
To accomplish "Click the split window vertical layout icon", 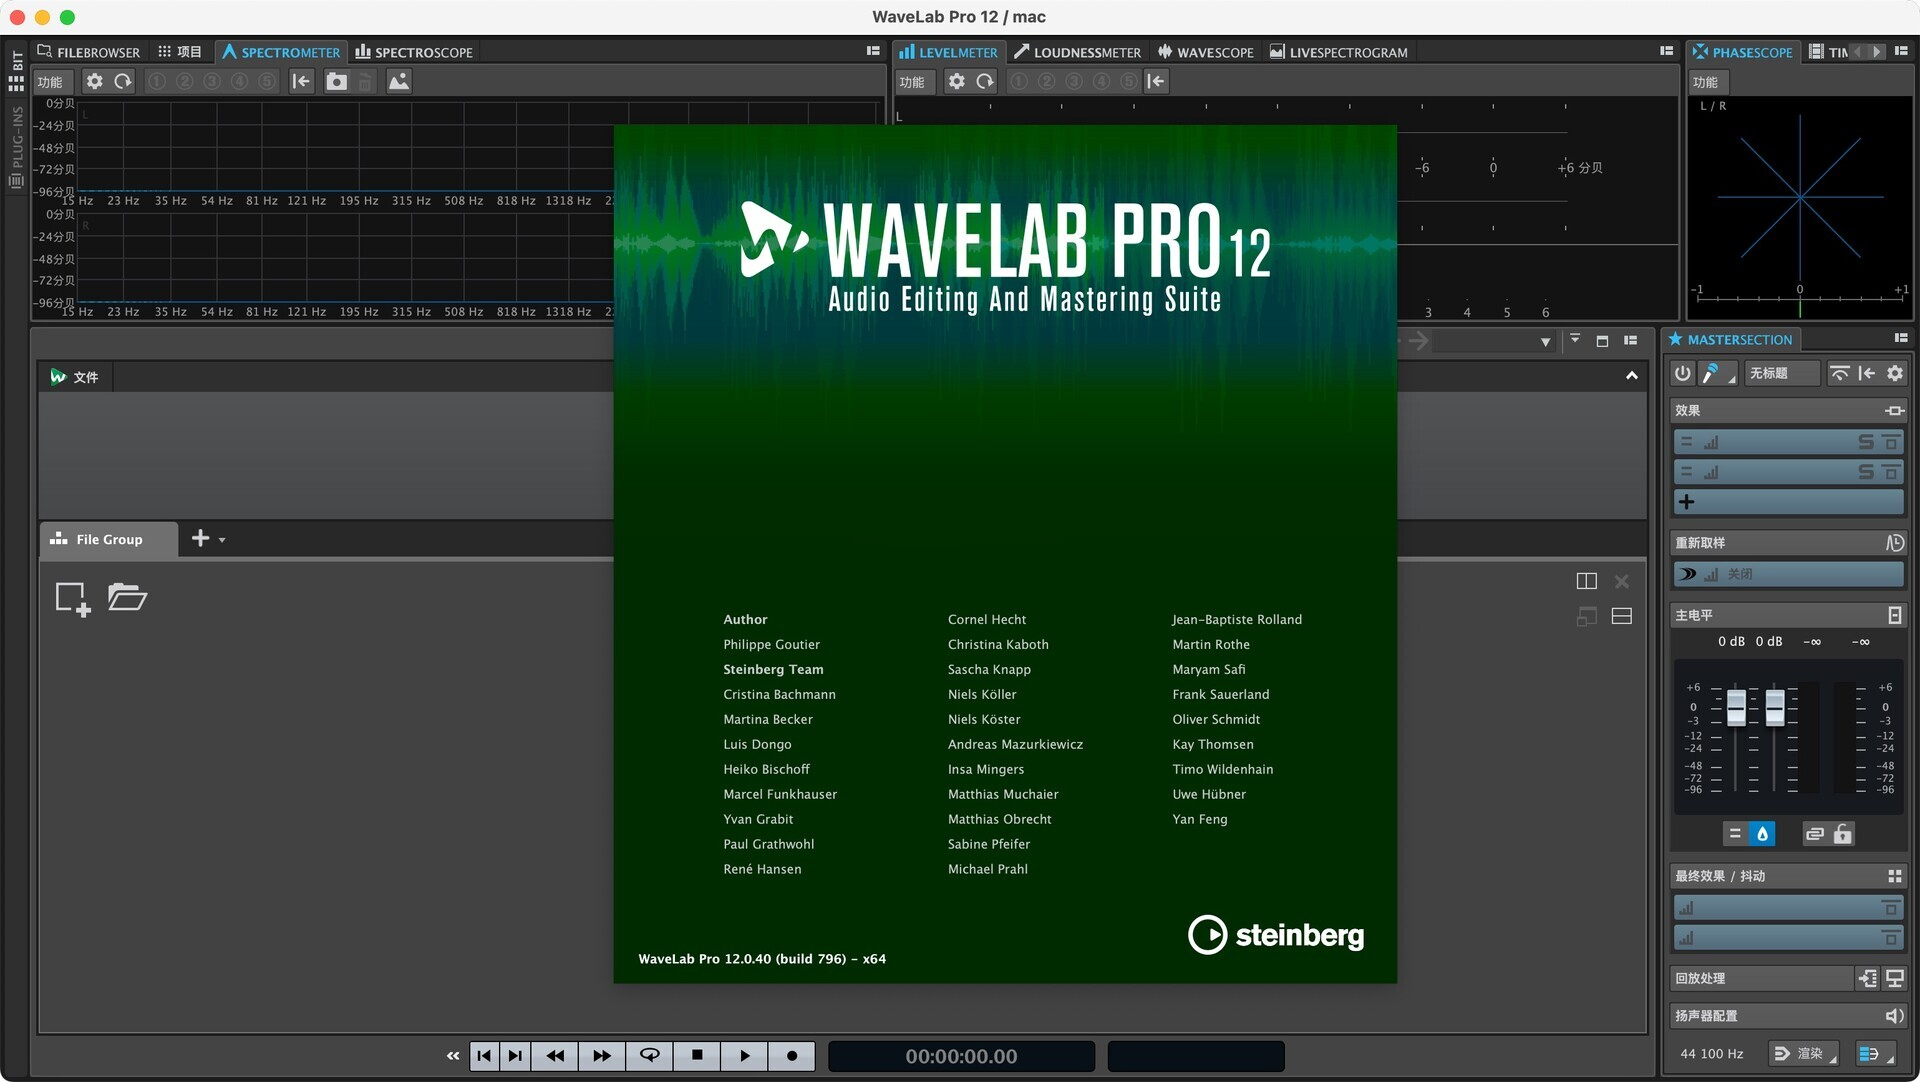I will (1587, 581).
